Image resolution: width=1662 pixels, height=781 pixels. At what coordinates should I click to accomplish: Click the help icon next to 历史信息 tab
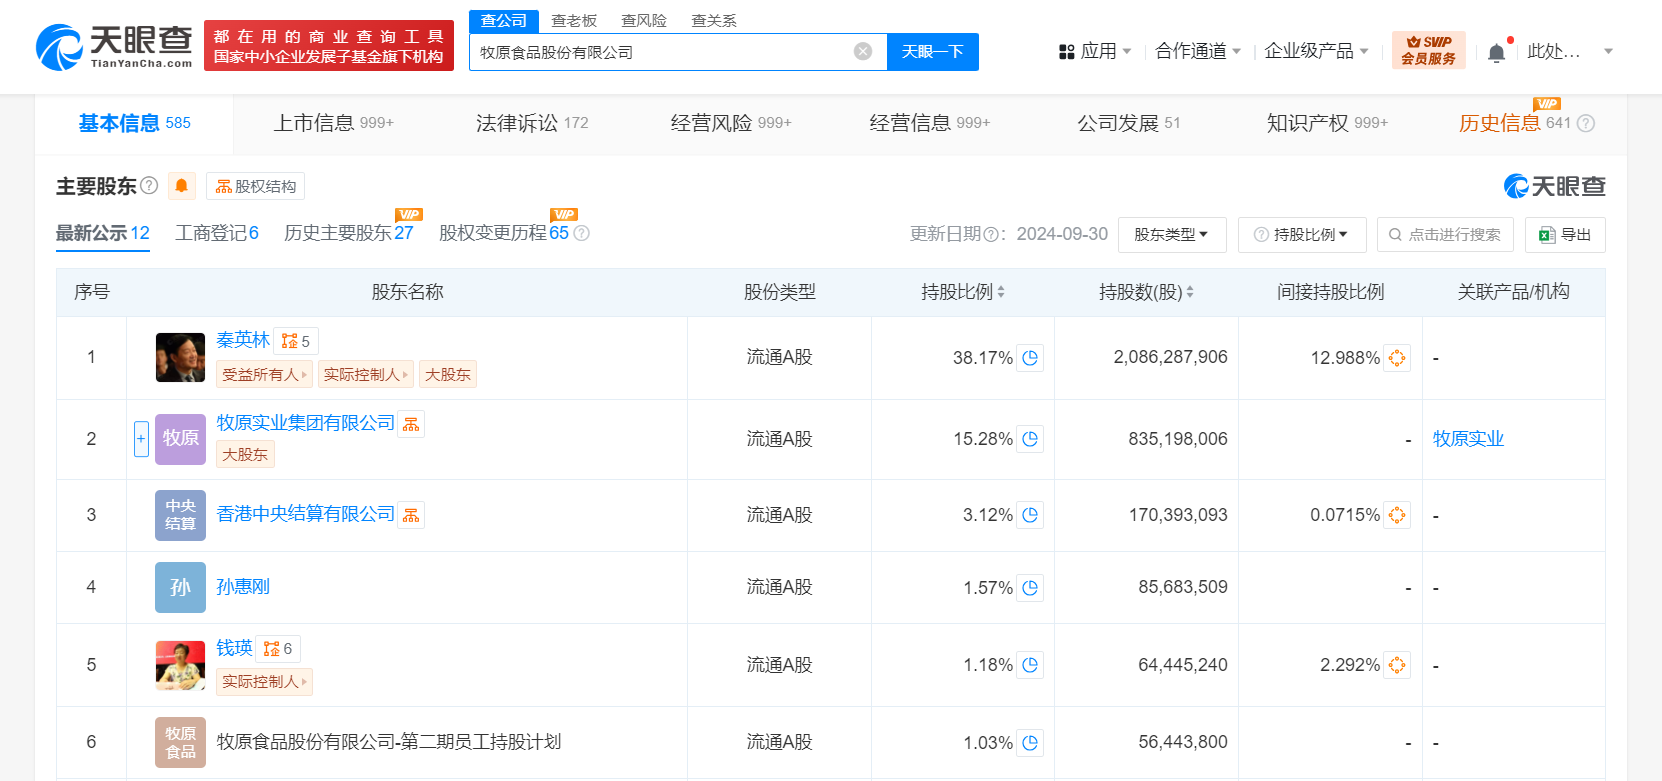tap(1586, 123)
